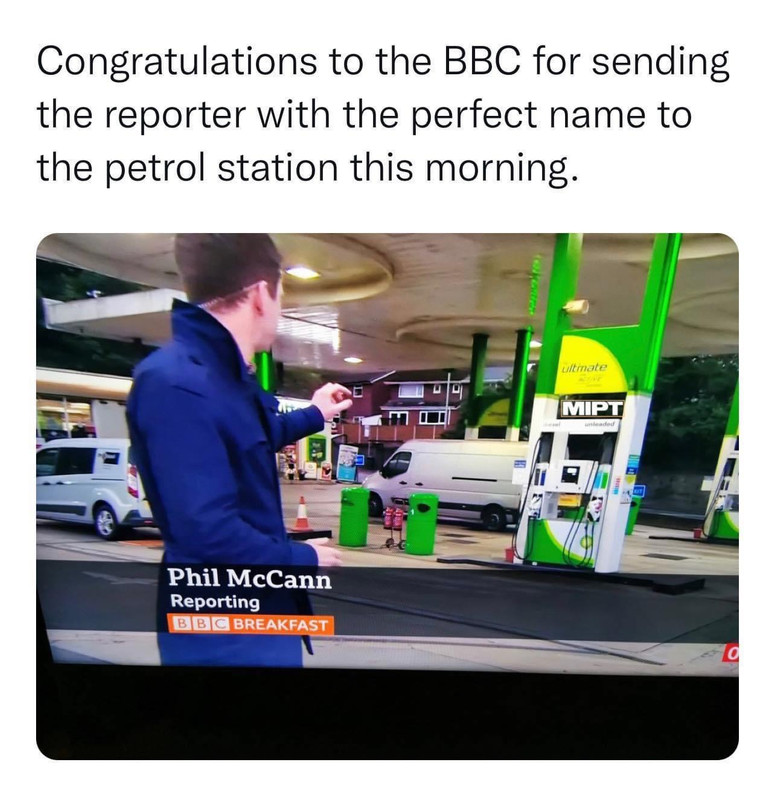This screenshot has height=800, width=775.
Task: Click the red fire extinguishers
Action: 393,518
